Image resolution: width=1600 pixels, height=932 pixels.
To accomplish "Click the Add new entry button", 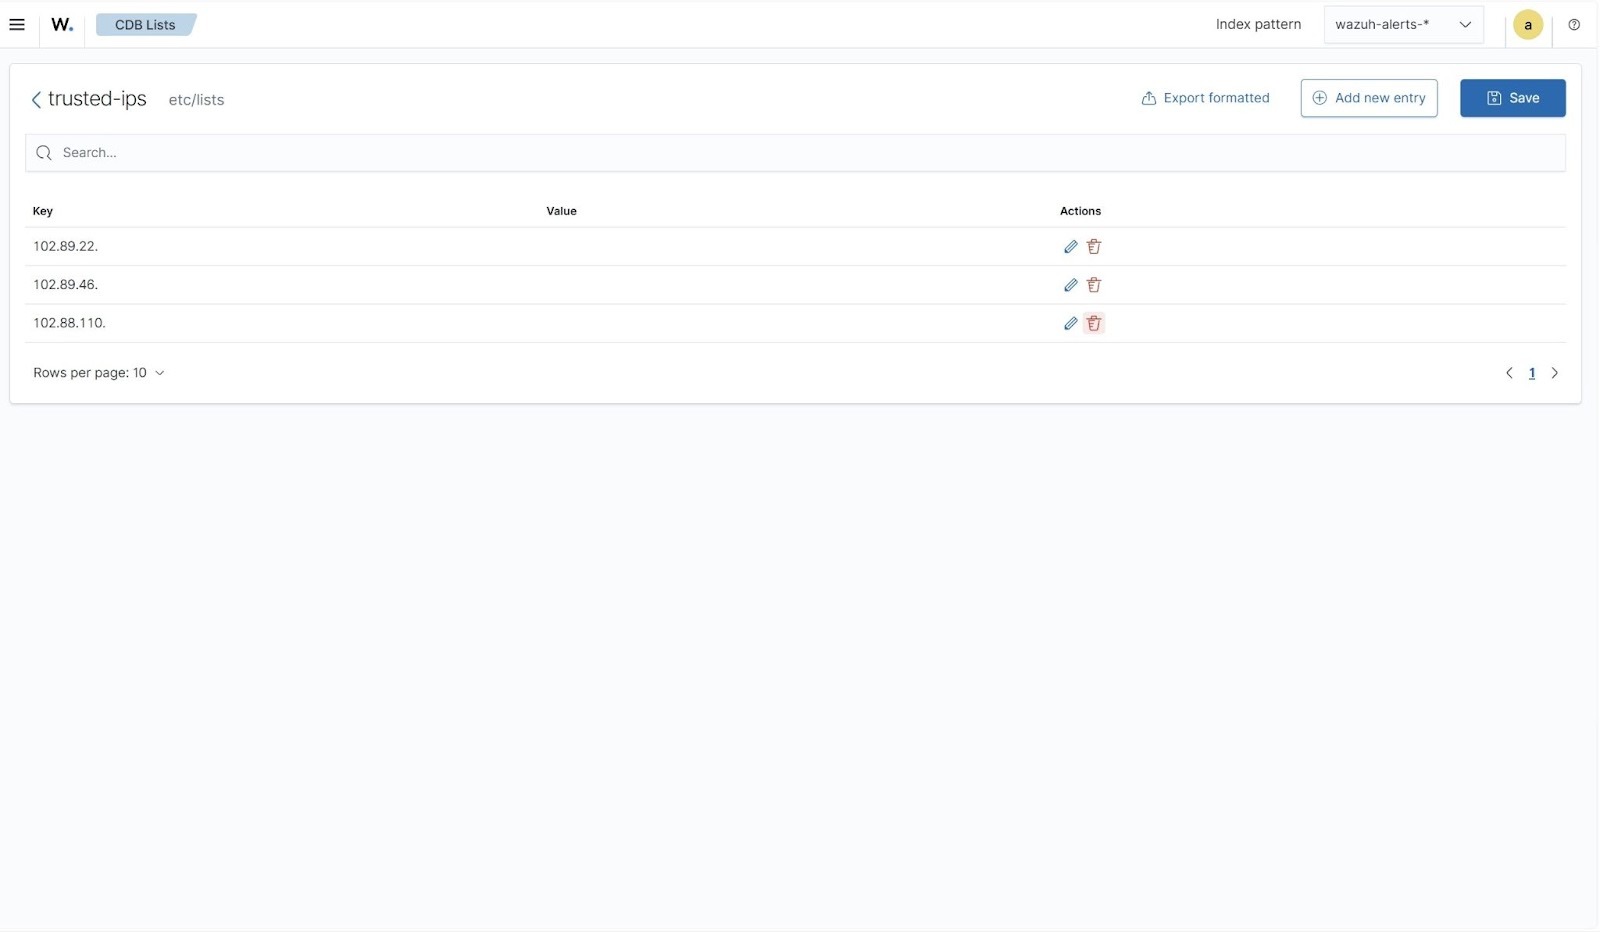I will (1368, 97).
